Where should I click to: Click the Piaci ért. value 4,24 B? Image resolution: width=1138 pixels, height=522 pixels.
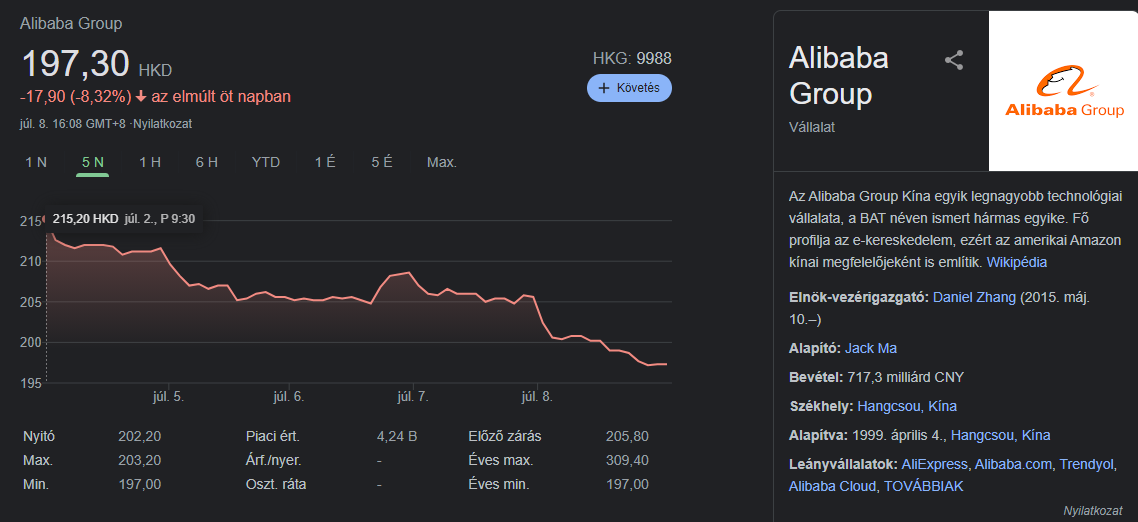click(397, 437)
